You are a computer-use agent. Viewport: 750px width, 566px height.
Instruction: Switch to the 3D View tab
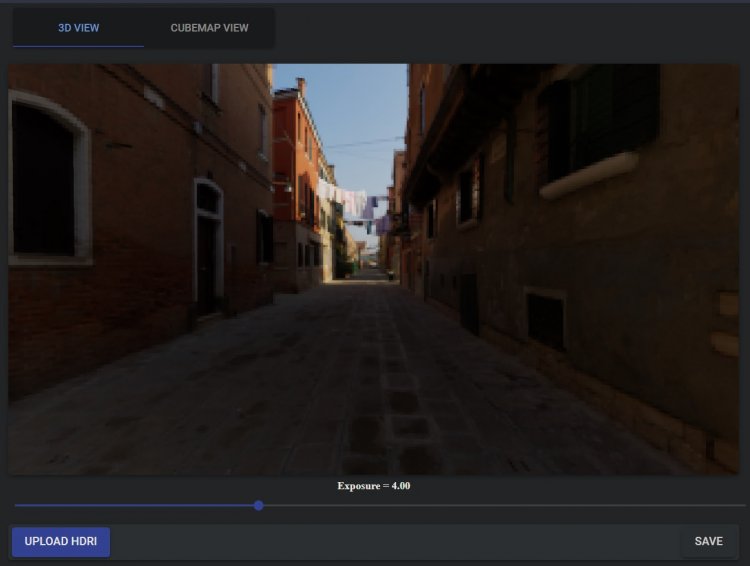click(x=78, y=28)
